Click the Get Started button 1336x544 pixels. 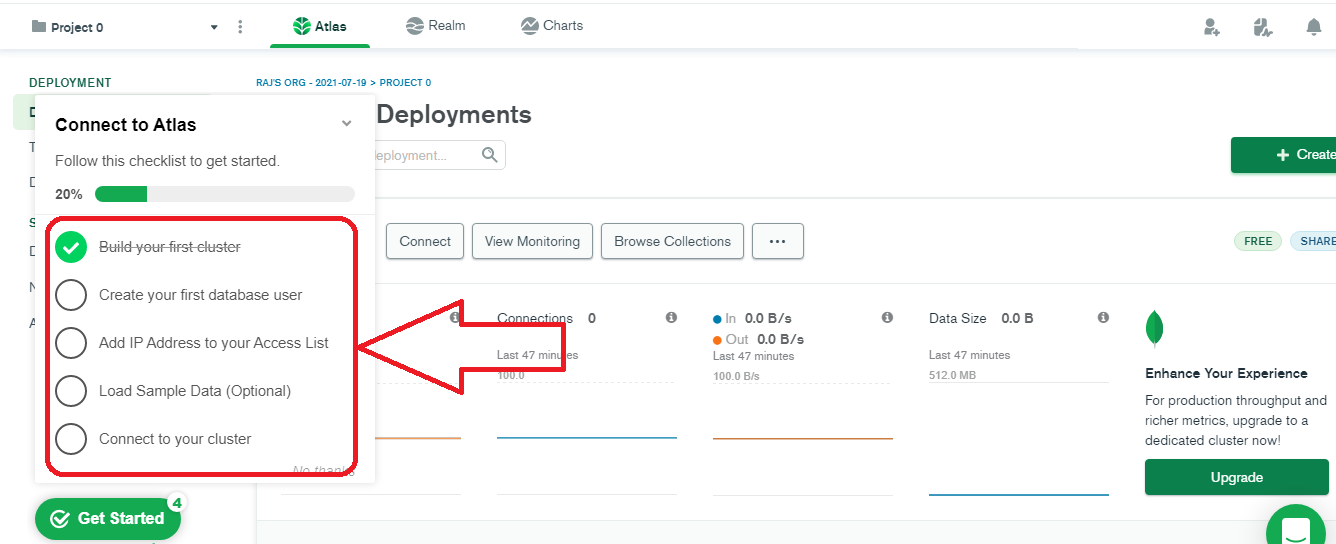tap(108, 518)
